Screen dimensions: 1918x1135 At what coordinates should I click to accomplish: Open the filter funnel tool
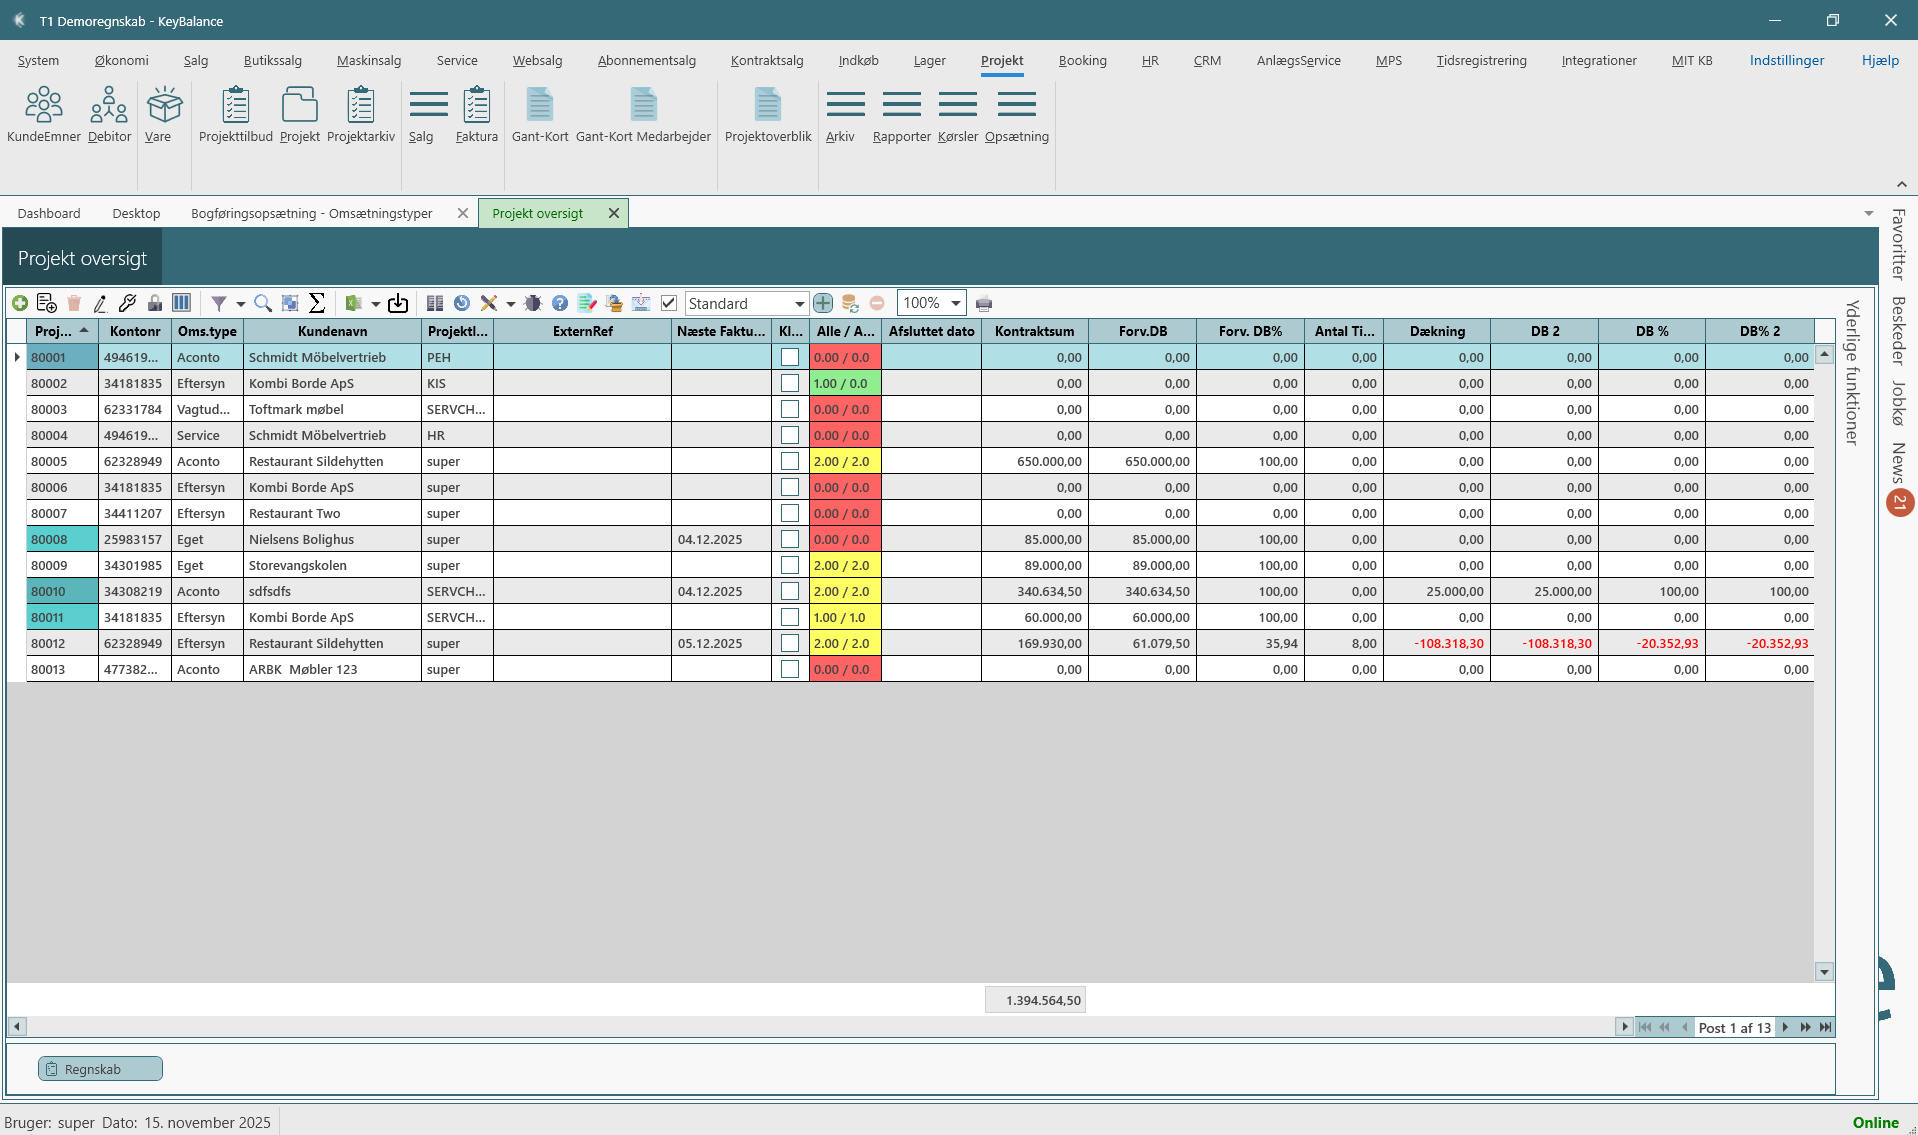click(218, 303)
